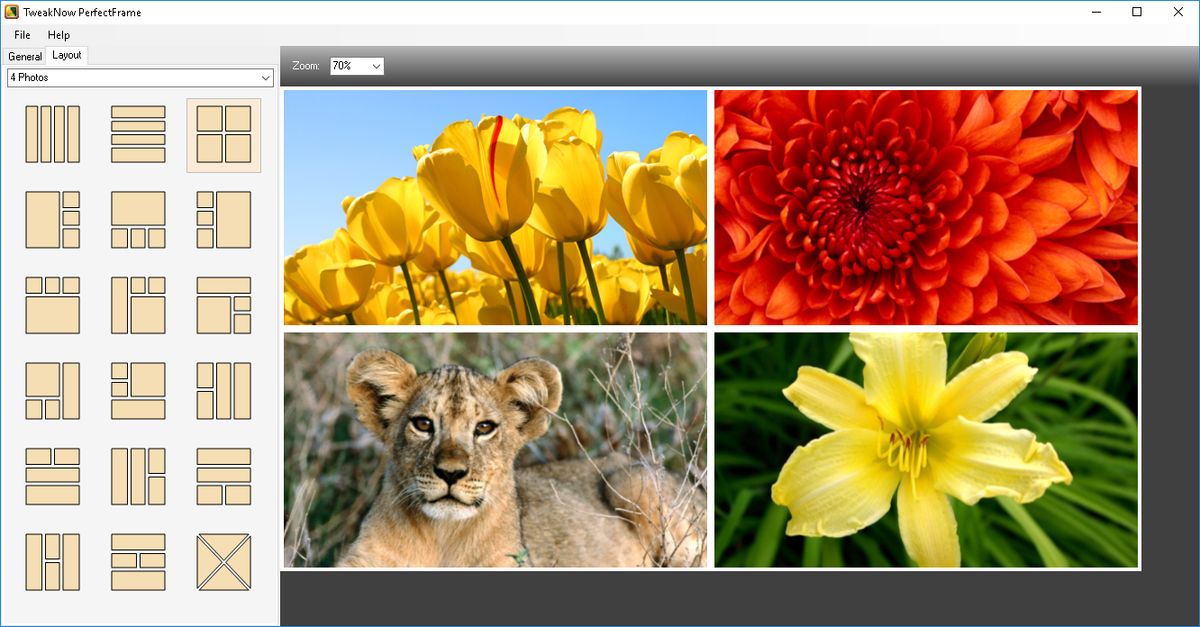The height and width of the screenshot is (627, 1200).
Task: Select the four vertical strips layout
Action: (x=52, y=134)
